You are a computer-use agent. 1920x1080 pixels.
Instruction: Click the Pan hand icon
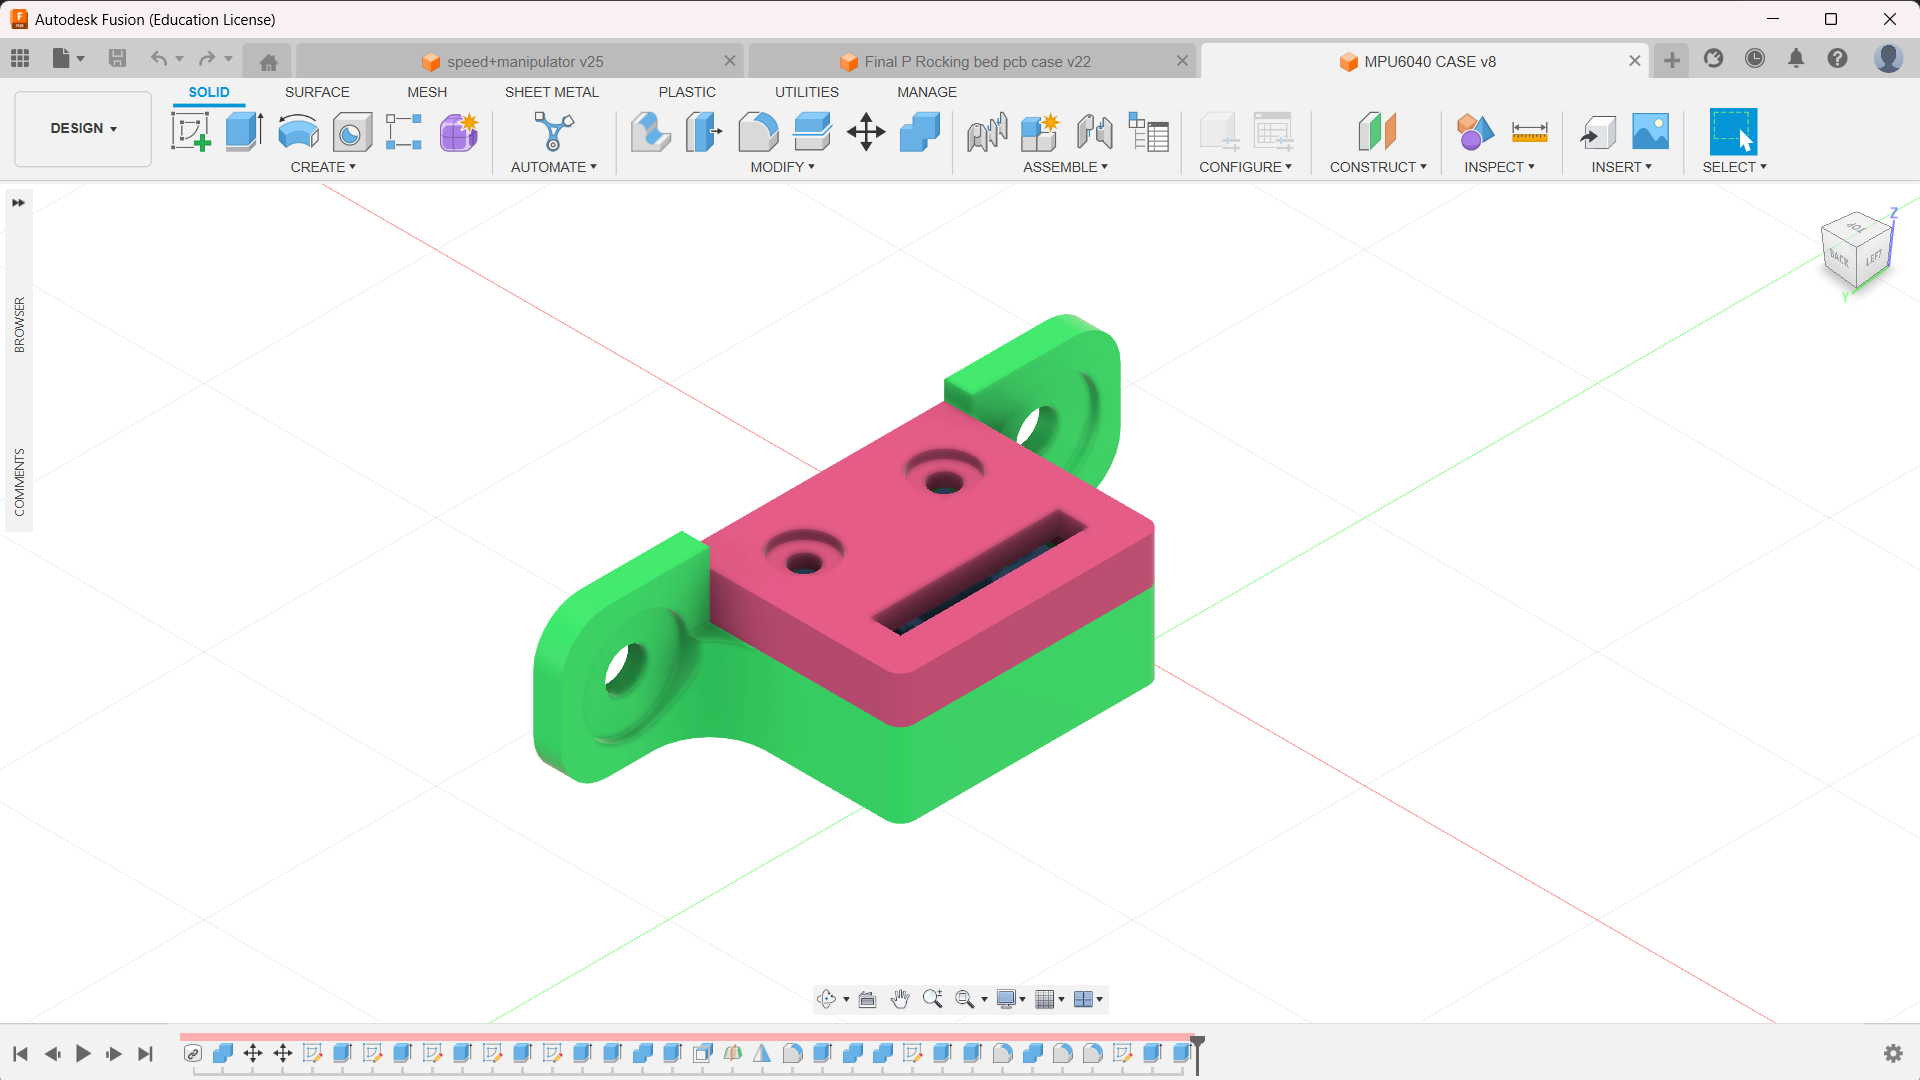(x=900, y=999)
